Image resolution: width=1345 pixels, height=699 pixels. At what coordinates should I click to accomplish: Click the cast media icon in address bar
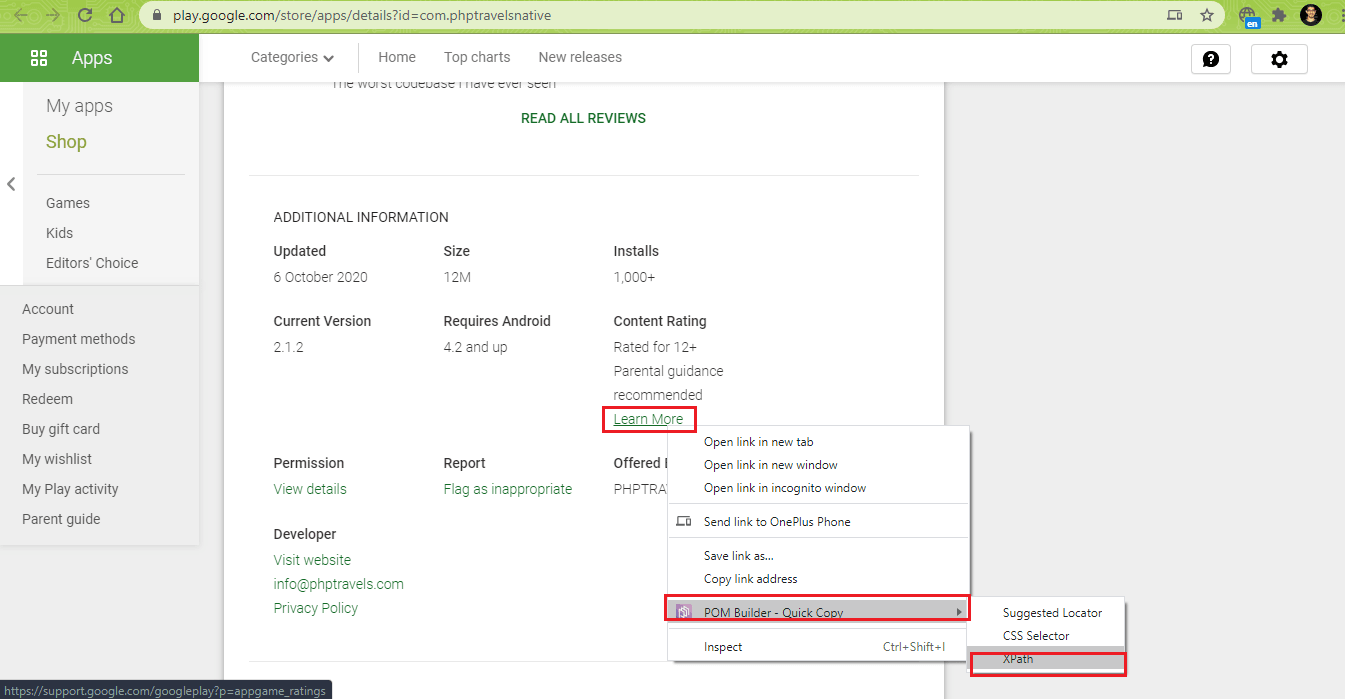(1175, 15)
